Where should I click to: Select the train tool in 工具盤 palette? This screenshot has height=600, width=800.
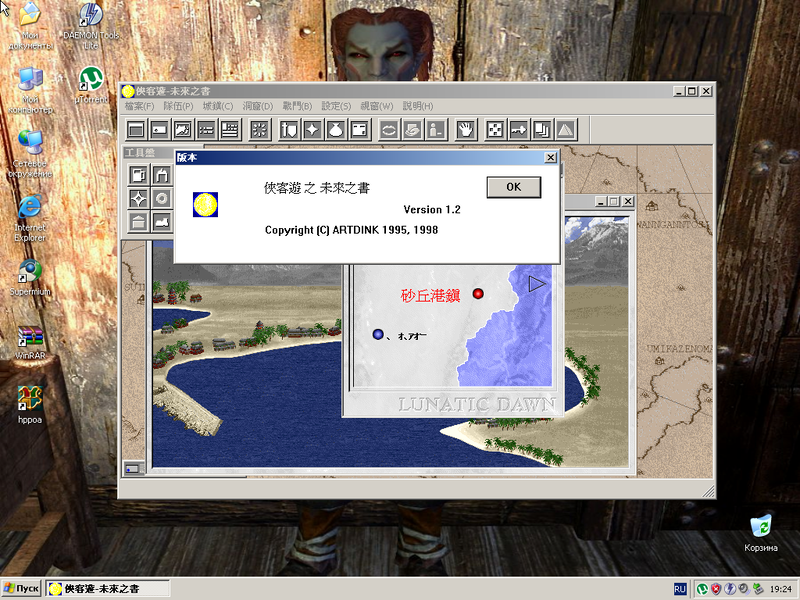[162, 222]
